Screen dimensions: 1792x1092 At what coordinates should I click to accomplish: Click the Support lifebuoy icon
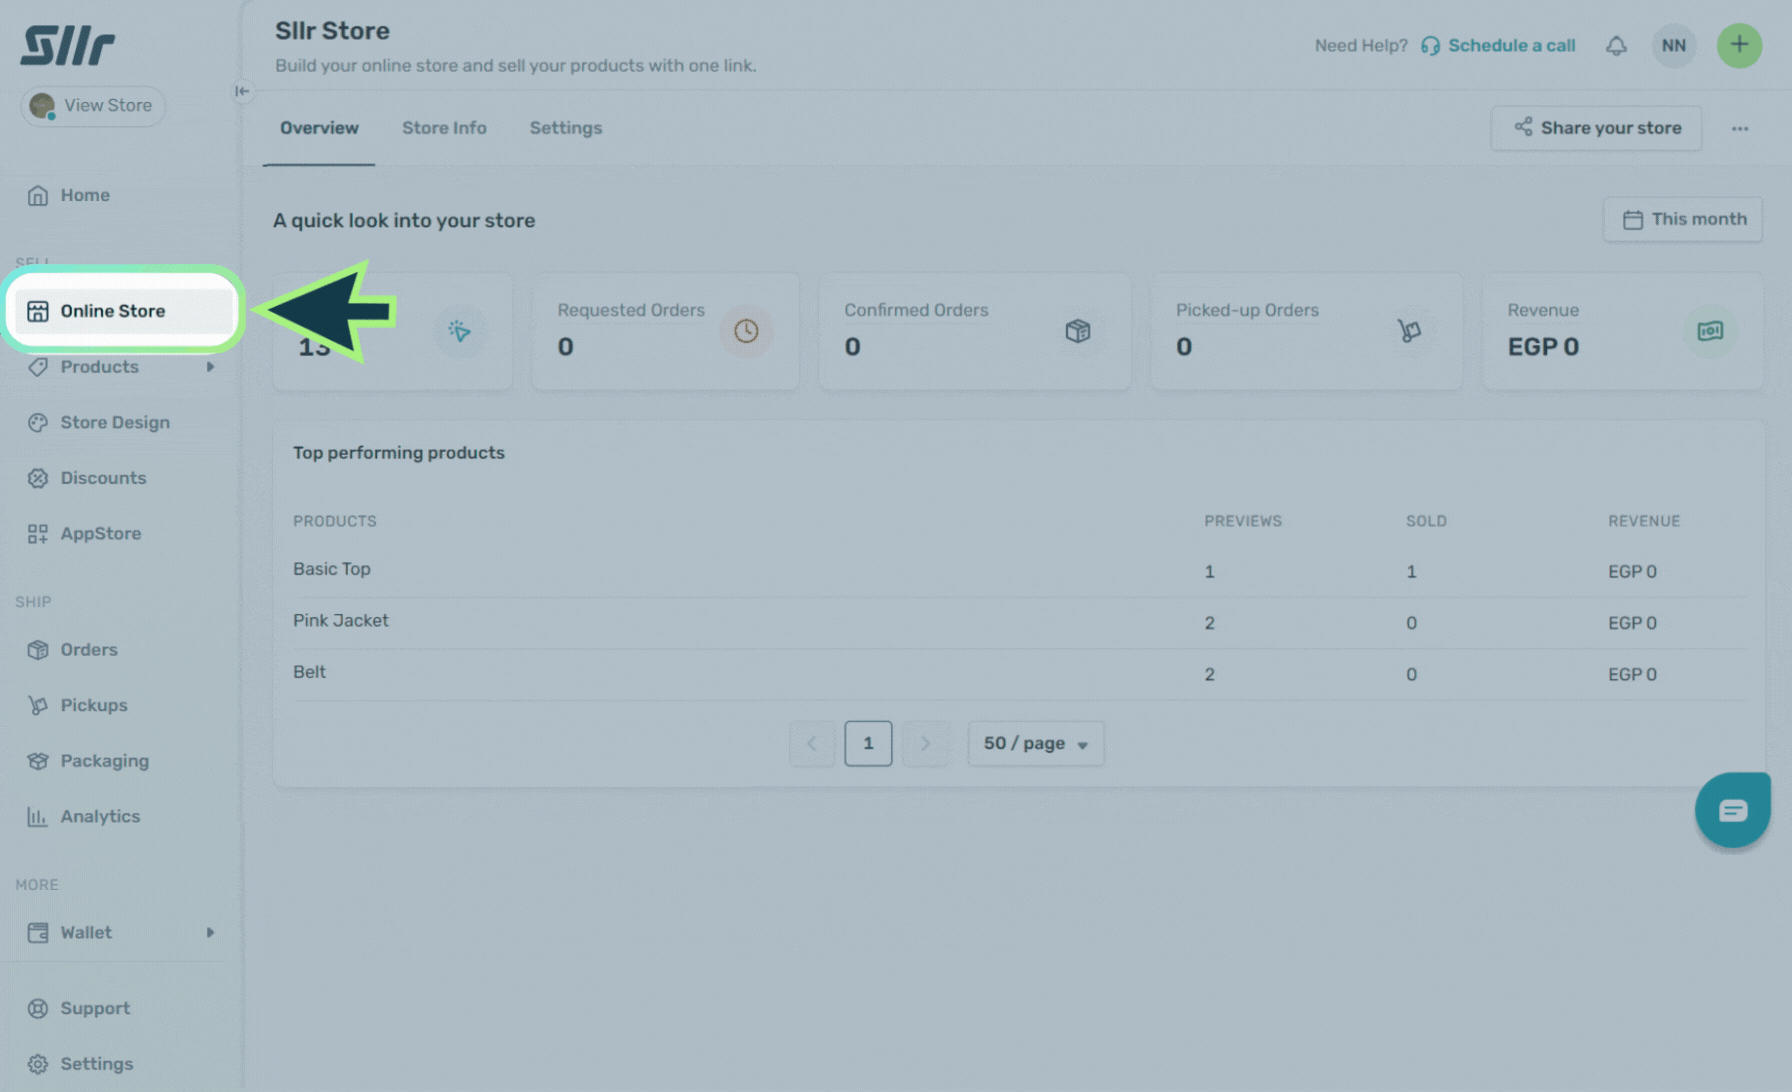pos(38,1008)
